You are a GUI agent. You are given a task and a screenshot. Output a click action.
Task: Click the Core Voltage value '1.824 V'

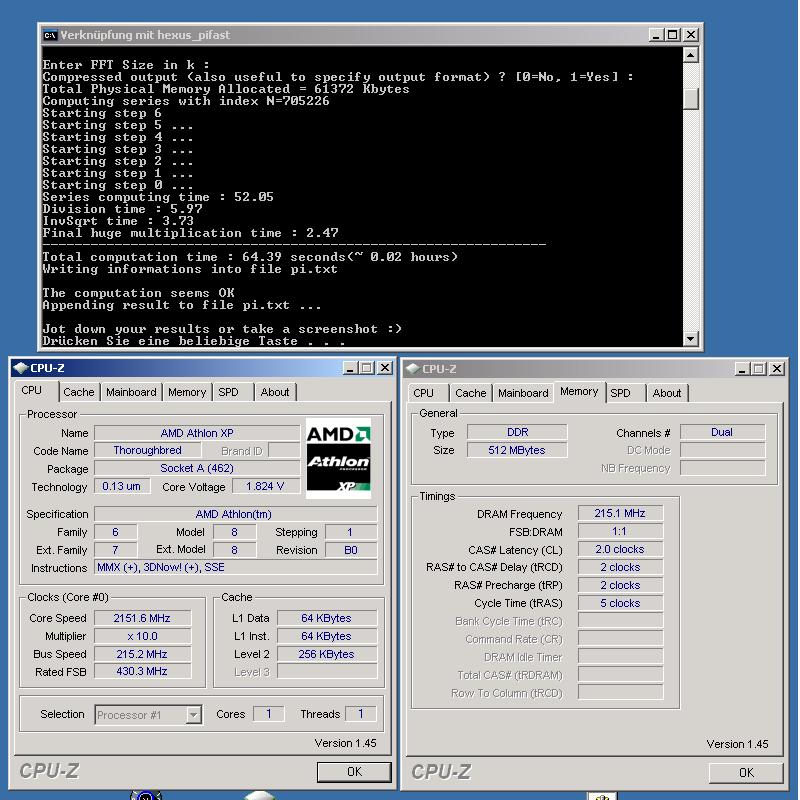coord(265,486)
